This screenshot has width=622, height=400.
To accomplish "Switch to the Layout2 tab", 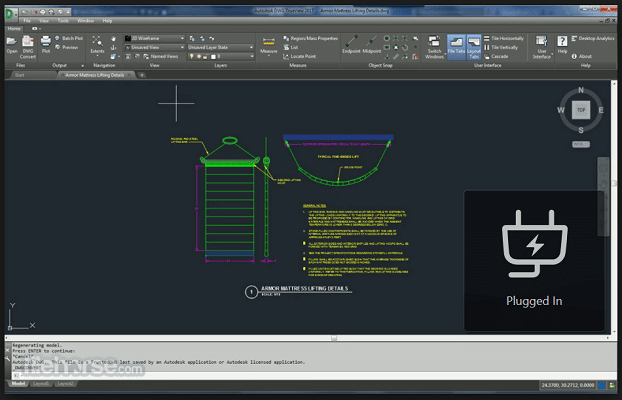I will coord(65,384).
